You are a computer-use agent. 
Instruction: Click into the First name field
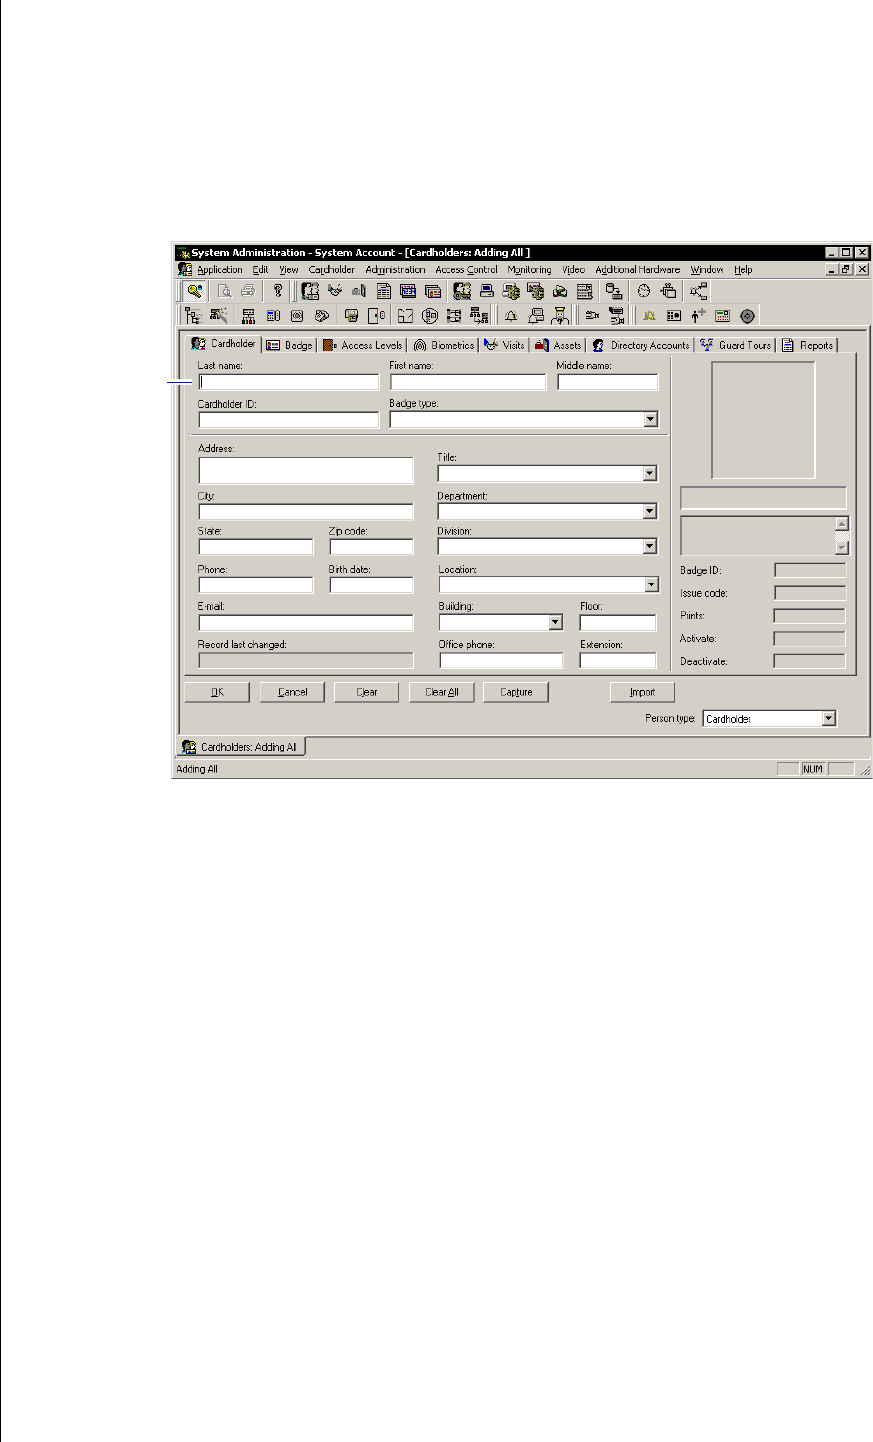[468, 381]
